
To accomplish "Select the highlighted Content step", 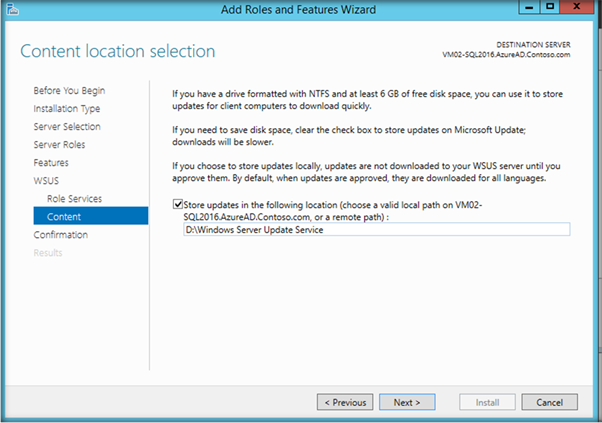I will click(x=64, y=217).
